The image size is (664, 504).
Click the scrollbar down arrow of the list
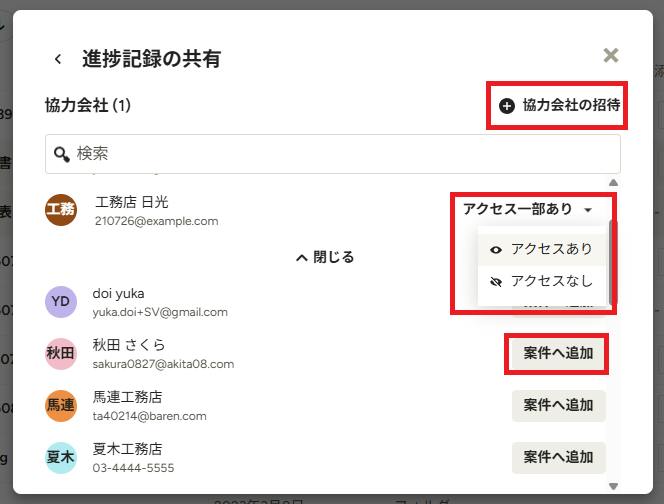point(613,486)
